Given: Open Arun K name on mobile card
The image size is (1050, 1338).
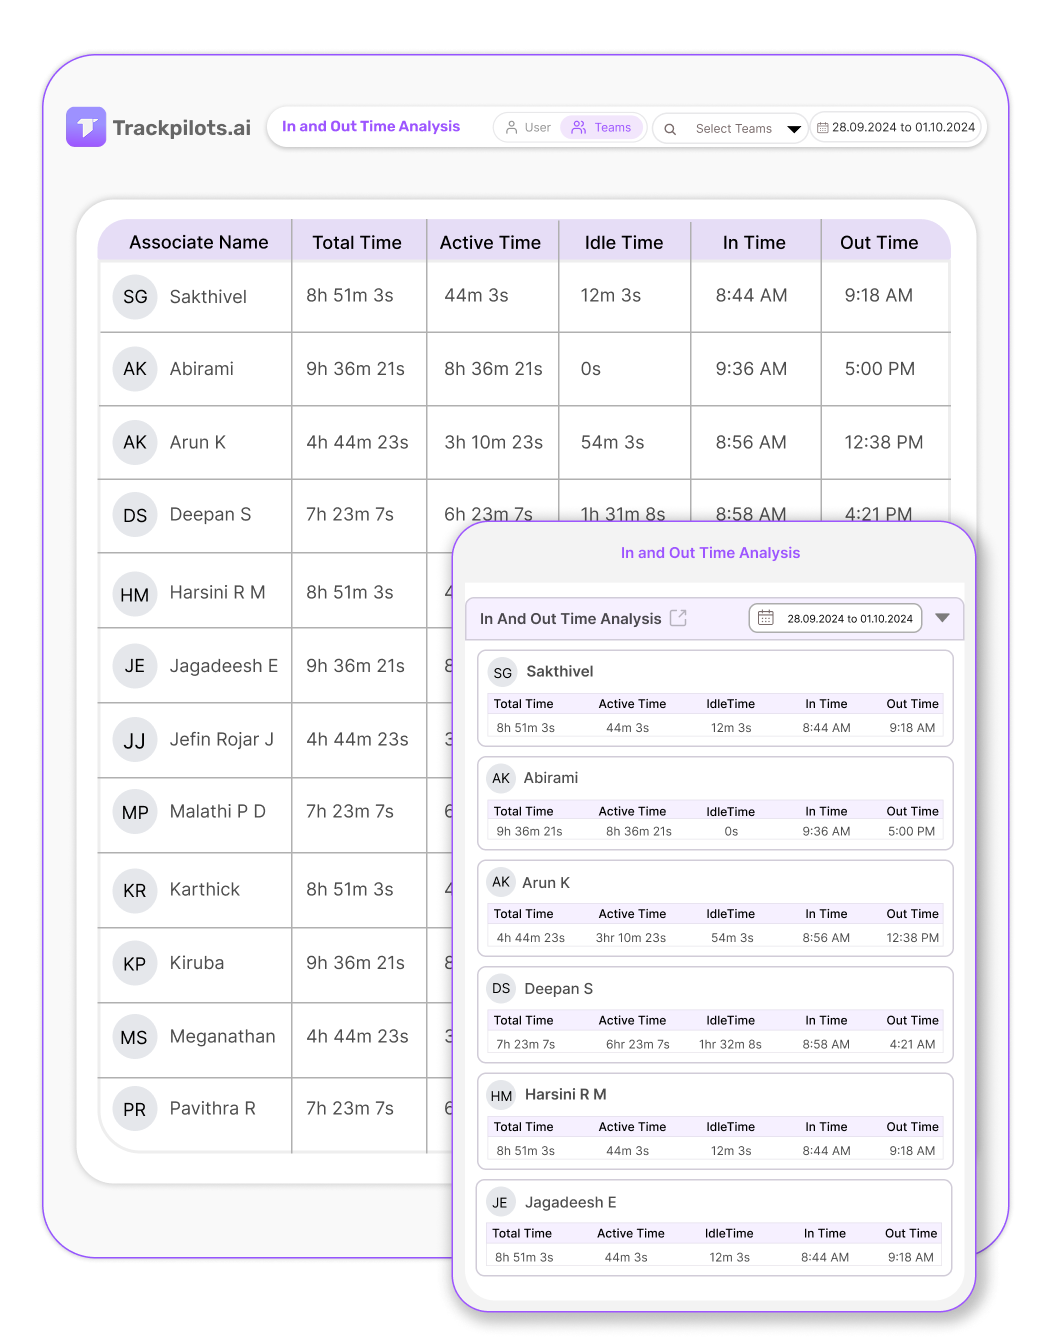Looking at the screenshot, I should pyautogui.click(x=546, y=882).
